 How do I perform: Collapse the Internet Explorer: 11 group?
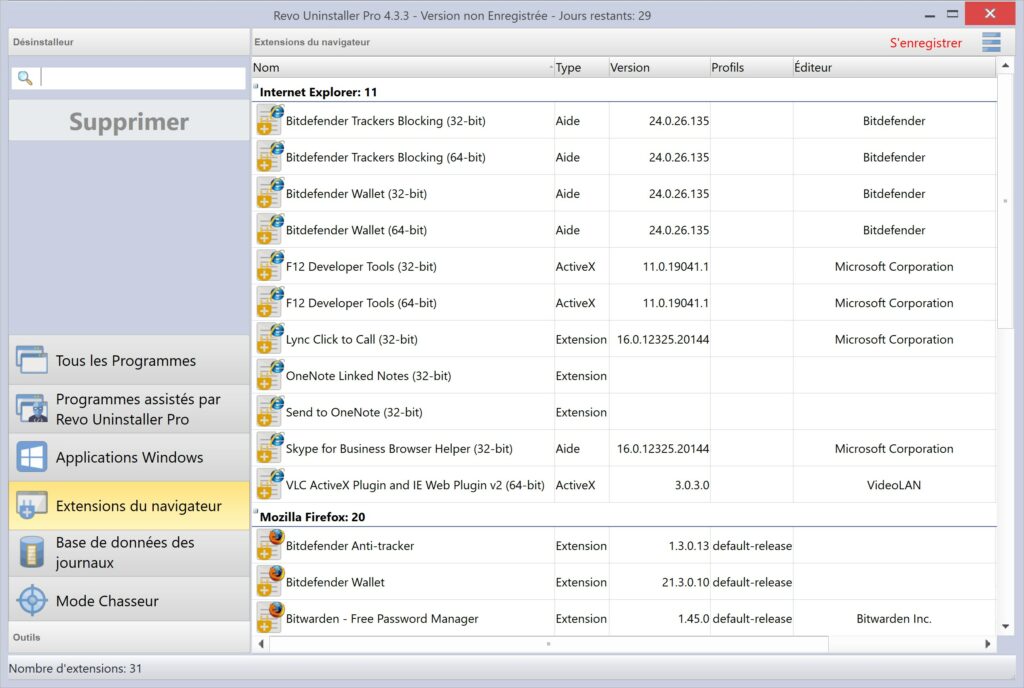(x=256, y=86)
